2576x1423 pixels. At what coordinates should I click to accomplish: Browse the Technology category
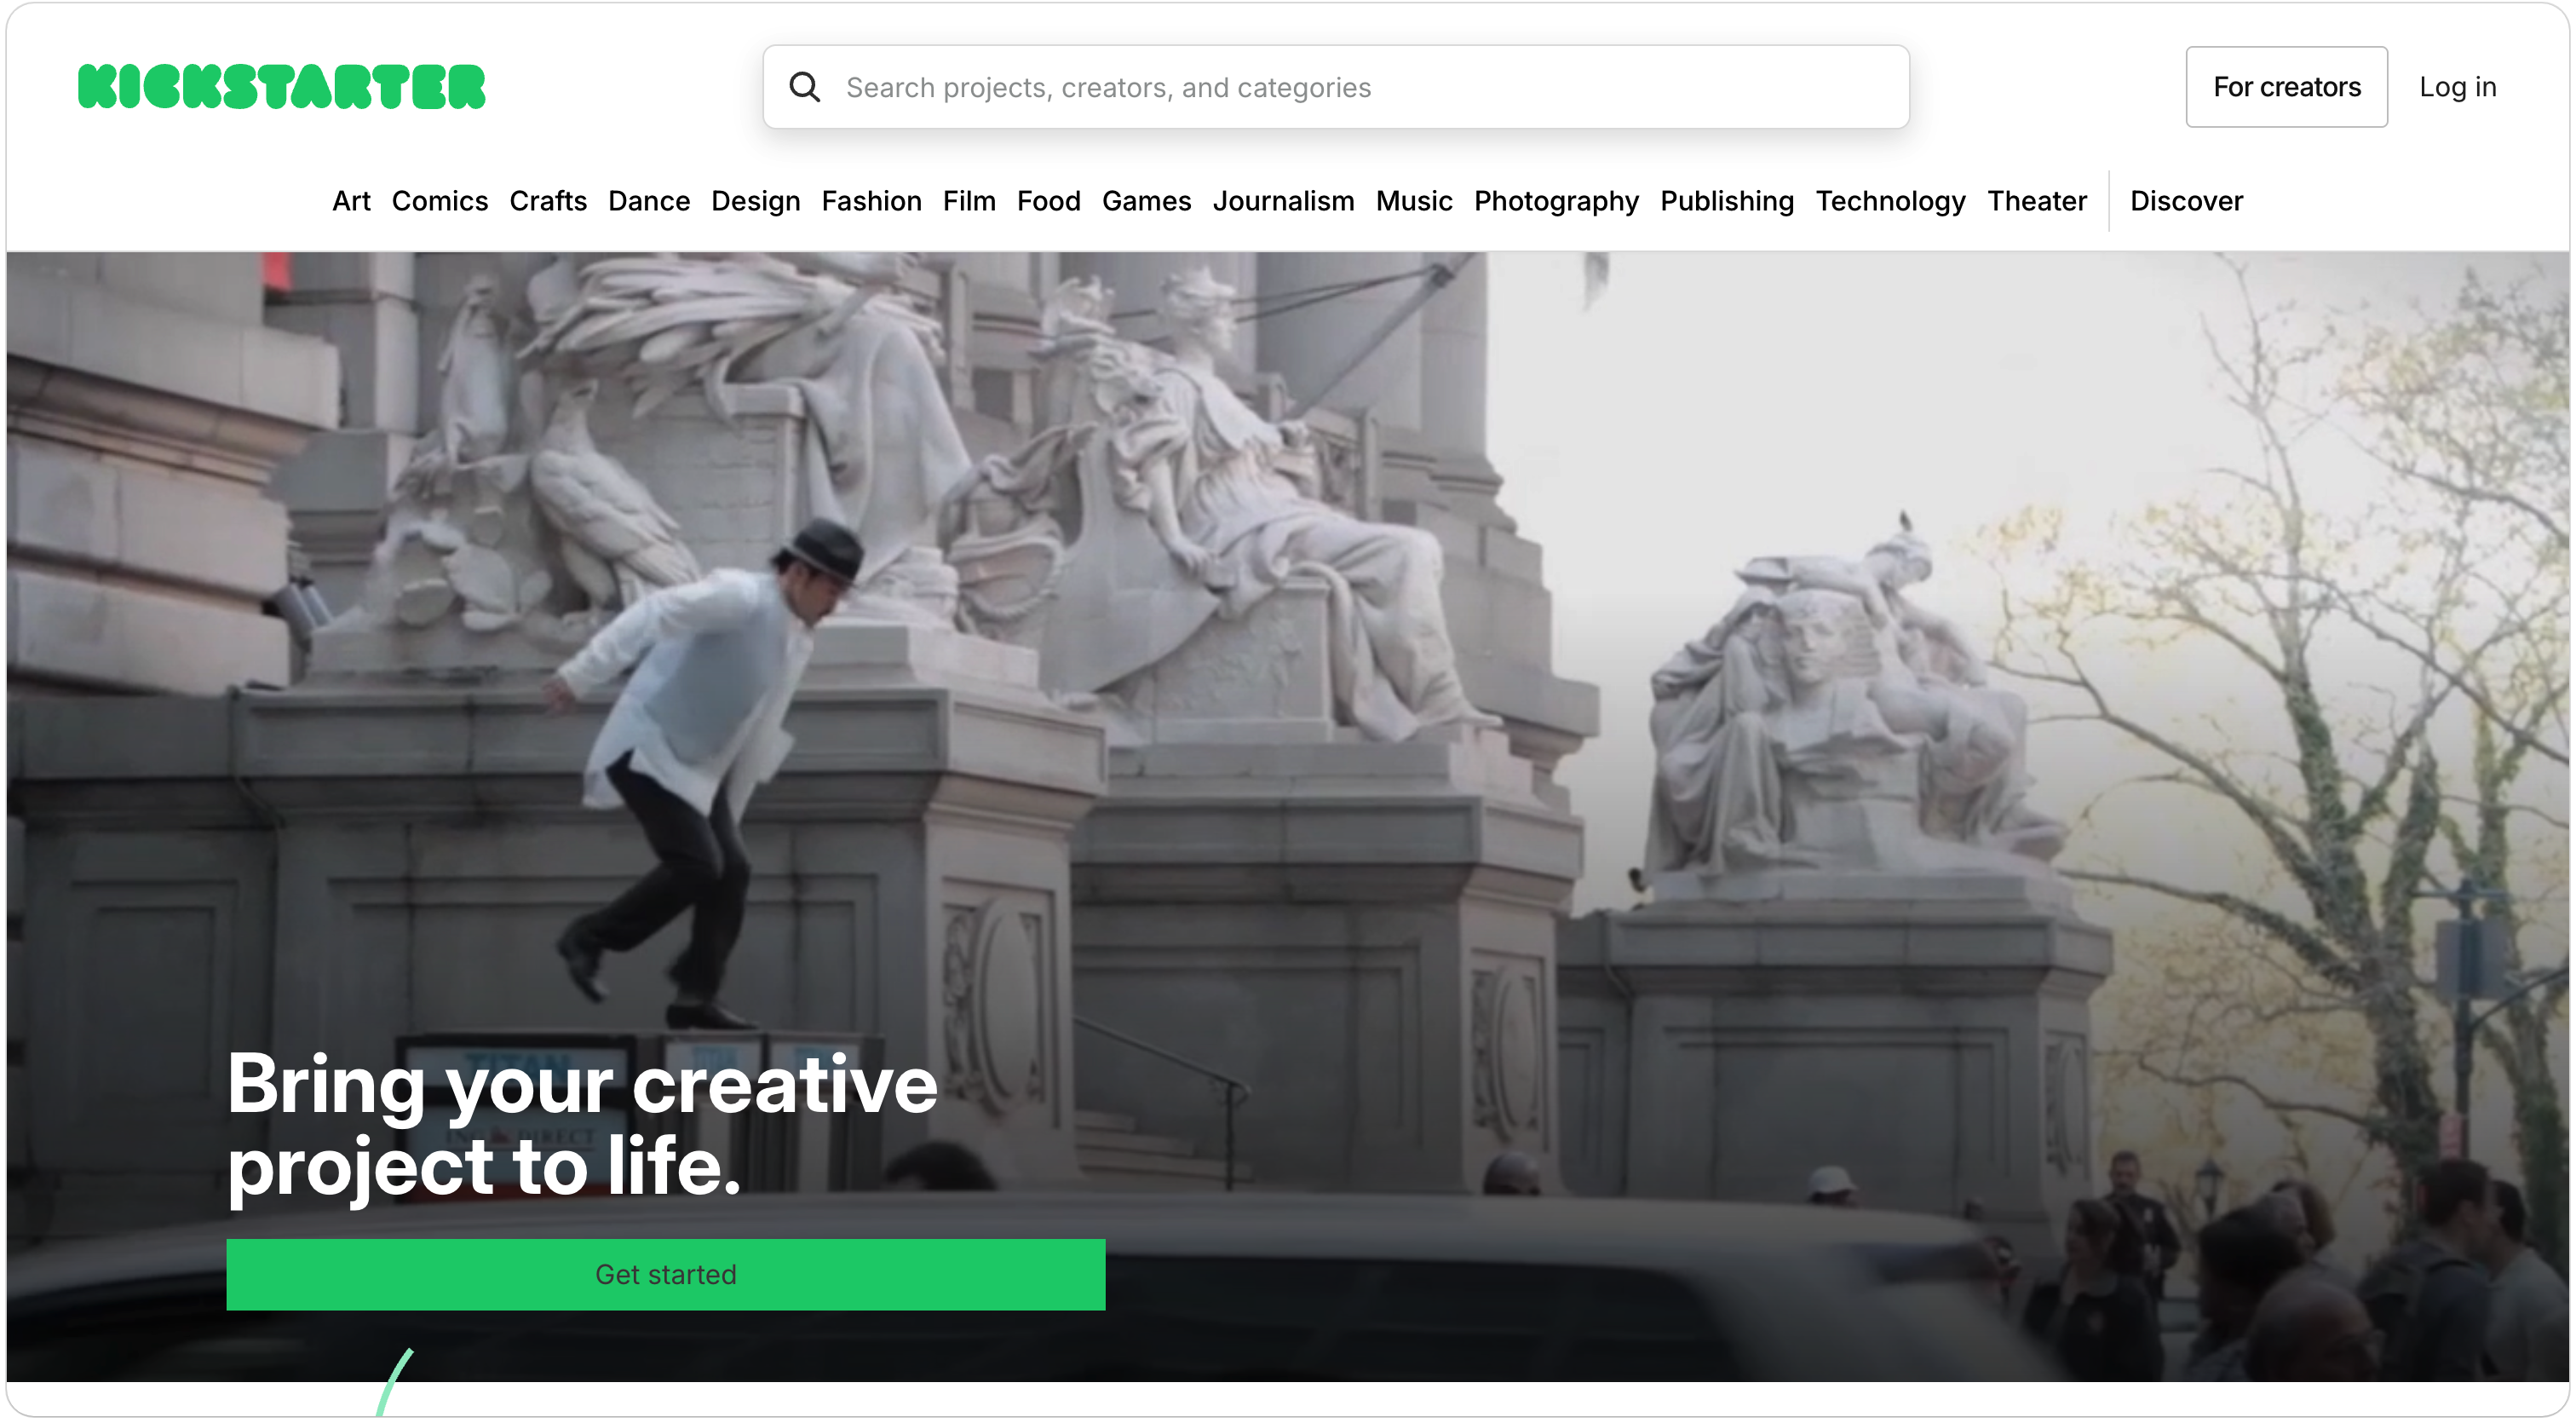point(1891,201)
